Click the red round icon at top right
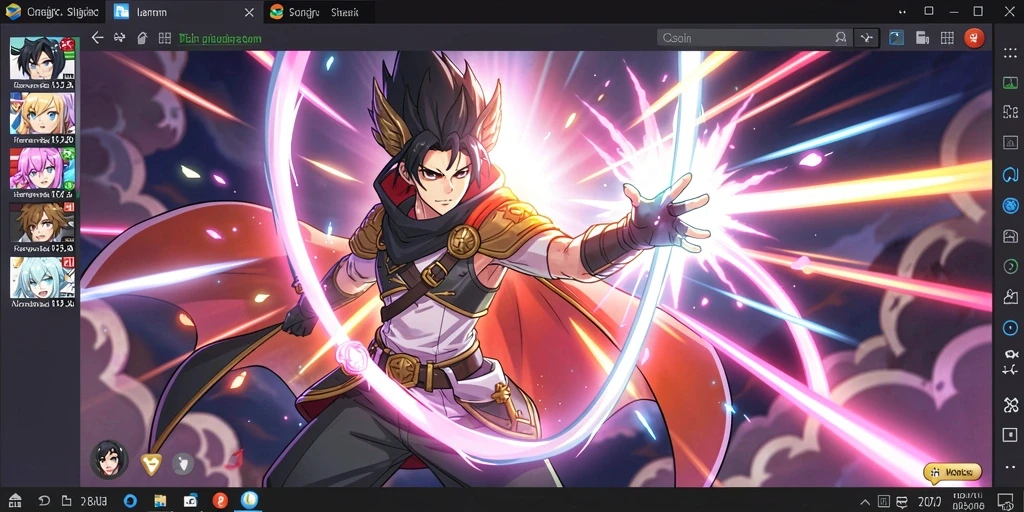1024x512 pixels. click(x=974, y=38)
